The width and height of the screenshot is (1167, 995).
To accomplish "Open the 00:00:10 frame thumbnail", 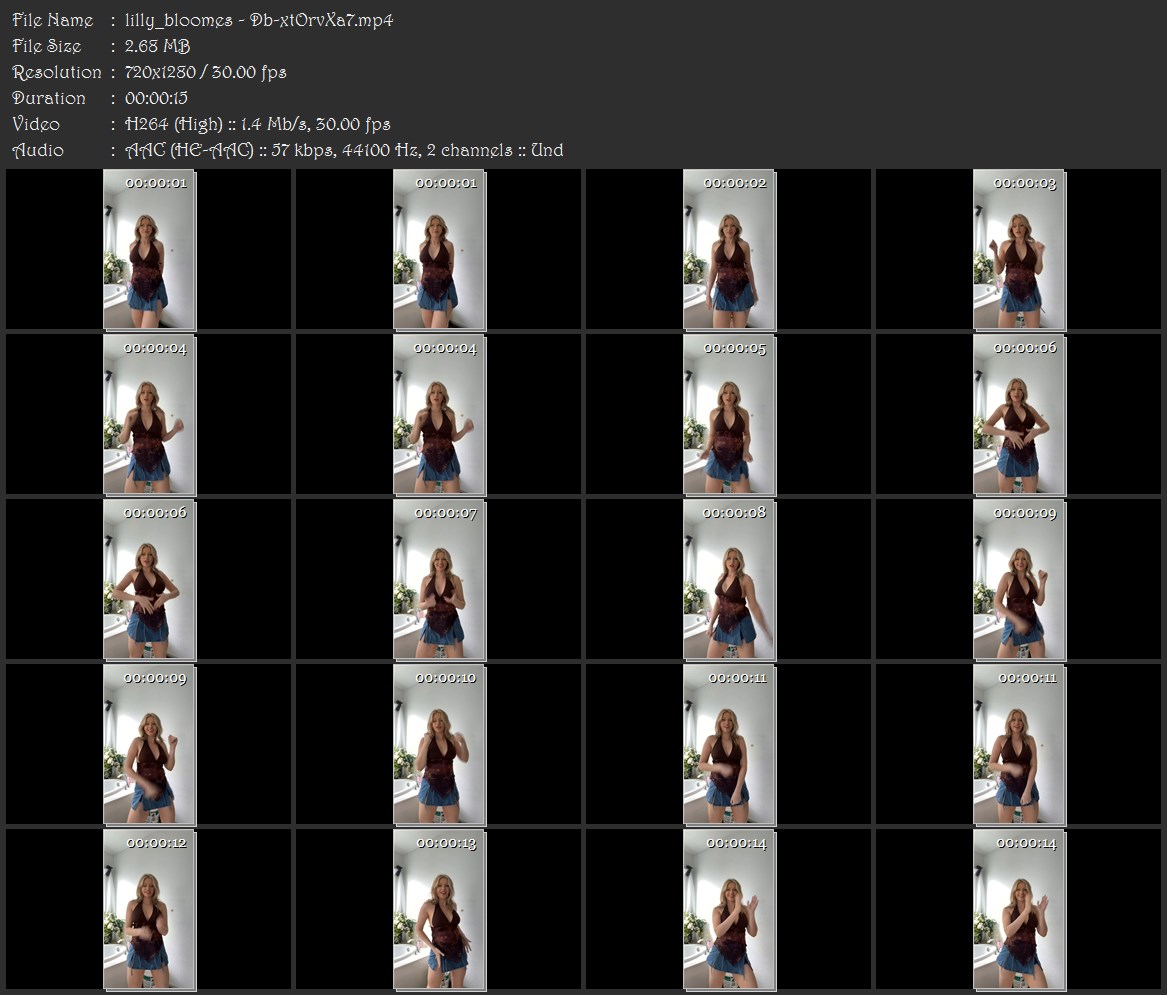I will coord(439,745).
